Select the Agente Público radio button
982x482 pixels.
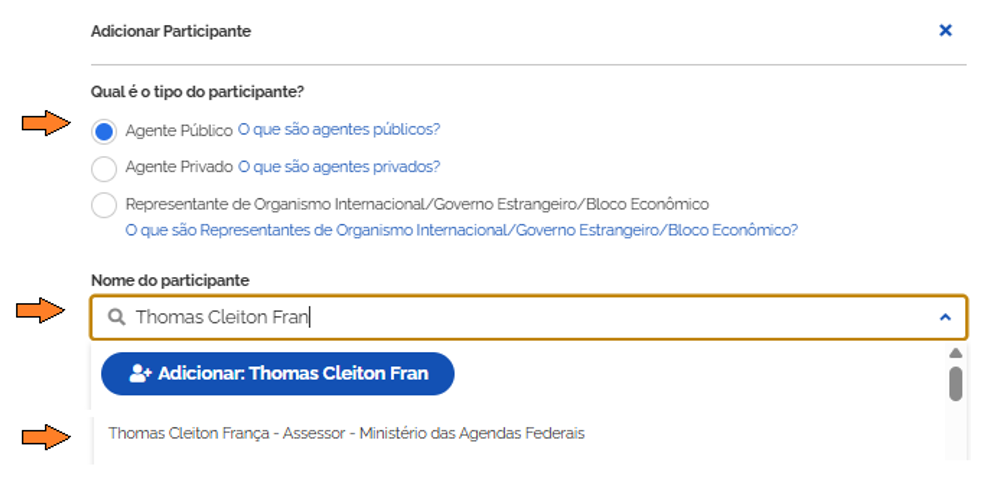[x=104, y=131]
